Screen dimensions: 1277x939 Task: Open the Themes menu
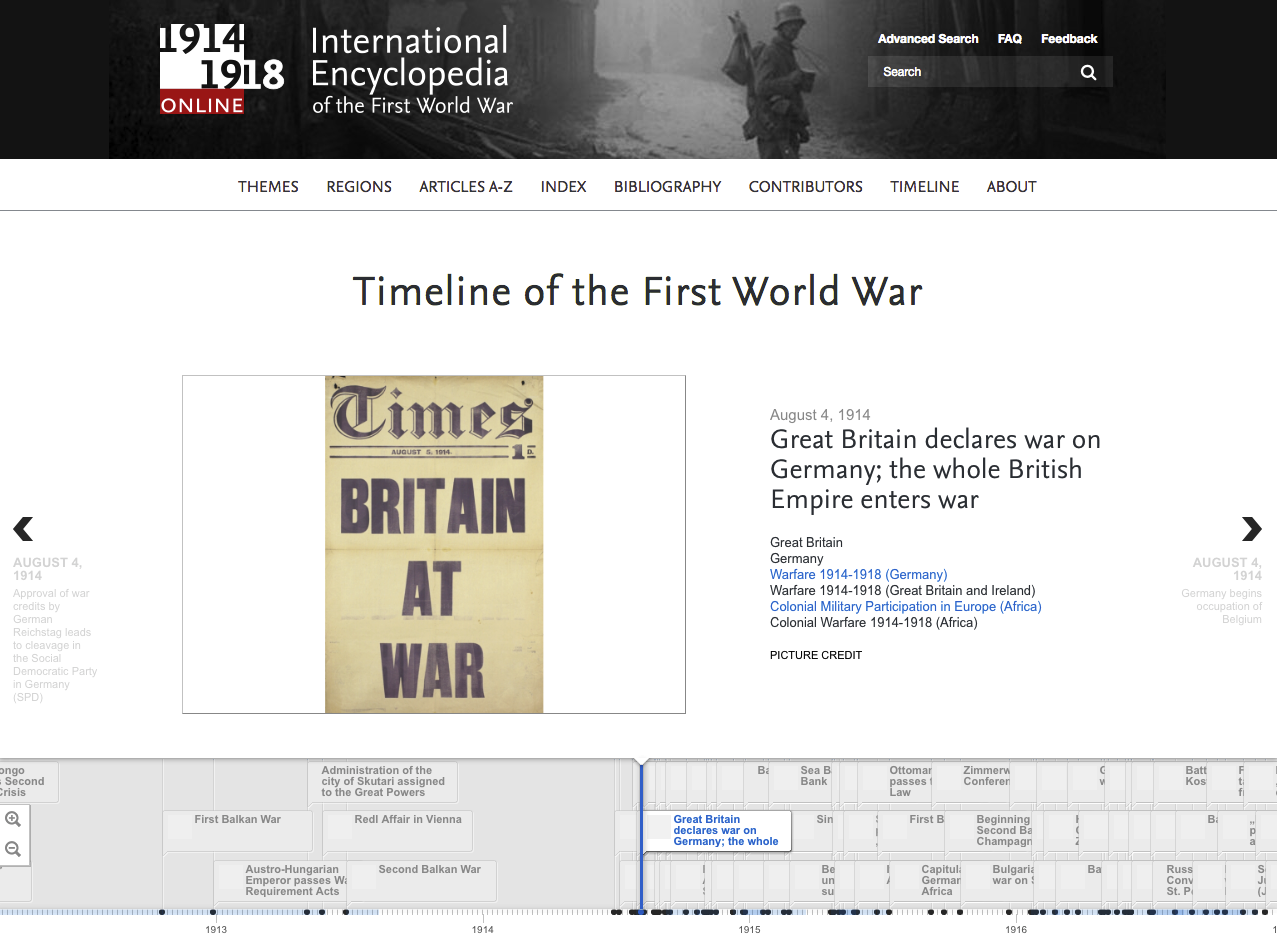tap(268, 186)
